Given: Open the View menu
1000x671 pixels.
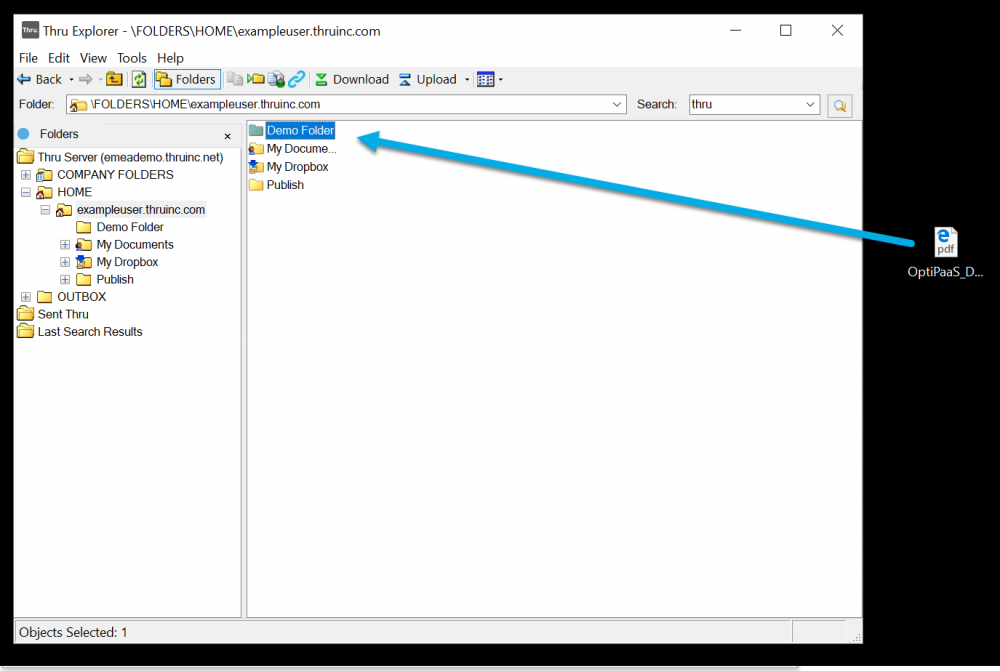Looking at the screenshot, I should click(93, 58).
